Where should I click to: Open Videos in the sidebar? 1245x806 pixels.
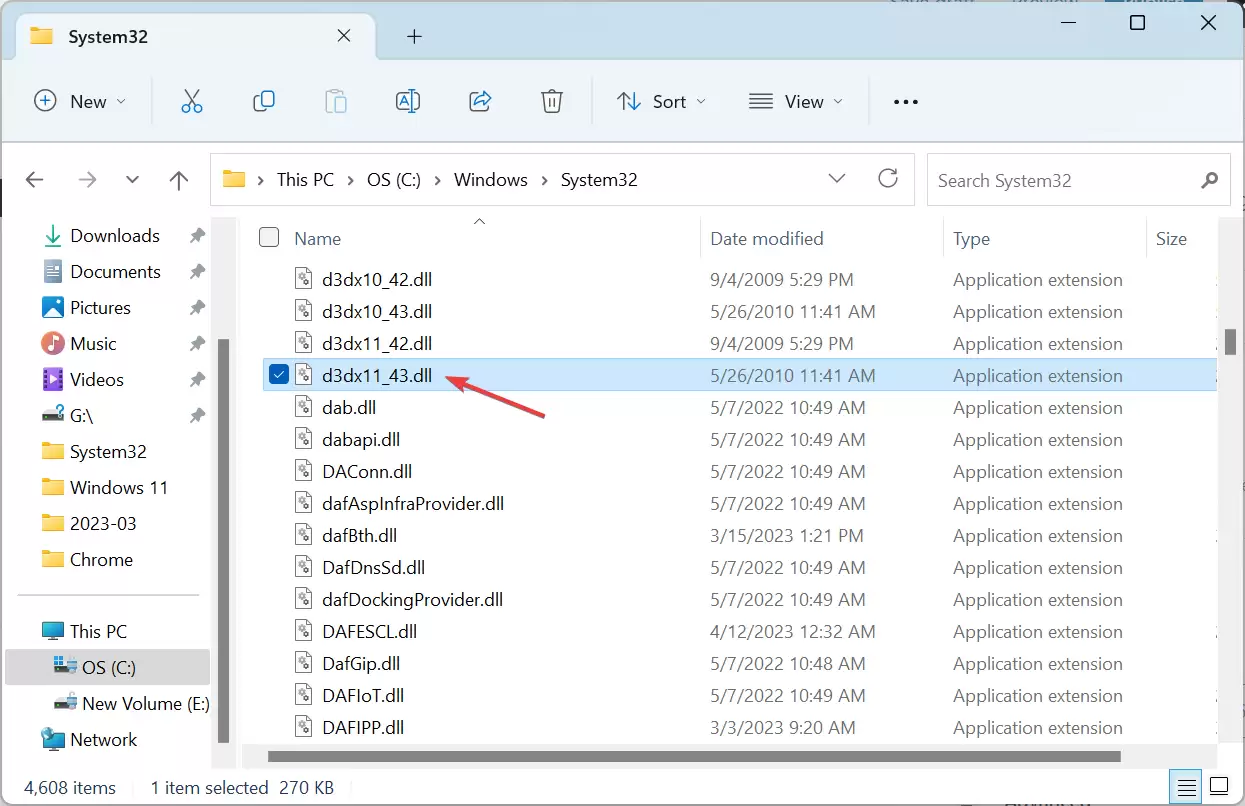pyautogui.click(x=97, y=380)
